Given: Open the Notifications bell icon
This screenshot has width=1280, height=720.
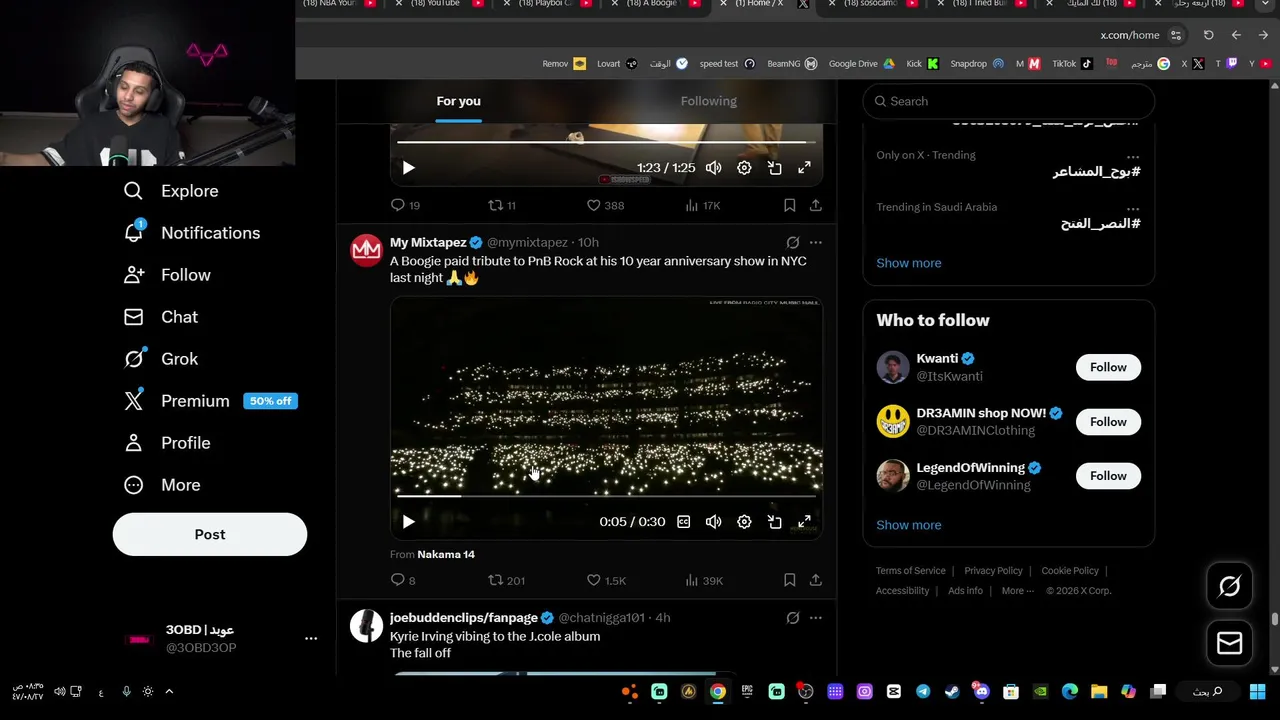Looking at the screenshot, I should (x=134, y=232).
